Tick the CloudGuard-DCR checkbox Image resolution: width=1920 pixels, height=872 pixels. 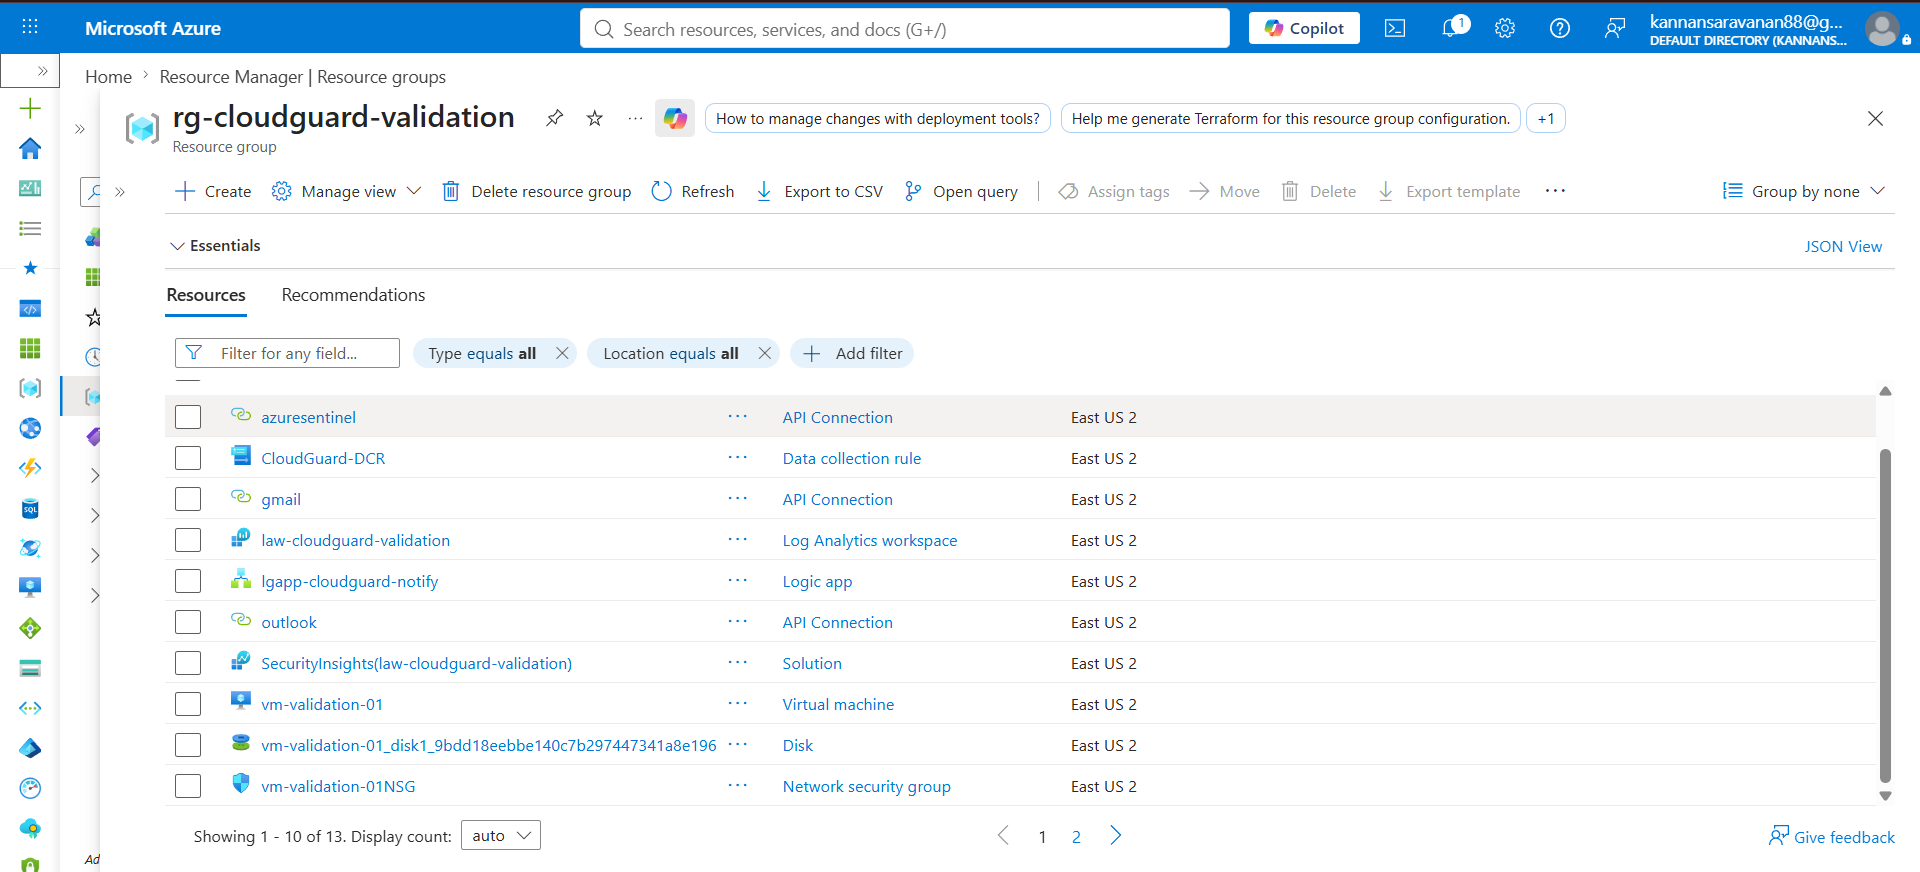[x=188, y=458]
